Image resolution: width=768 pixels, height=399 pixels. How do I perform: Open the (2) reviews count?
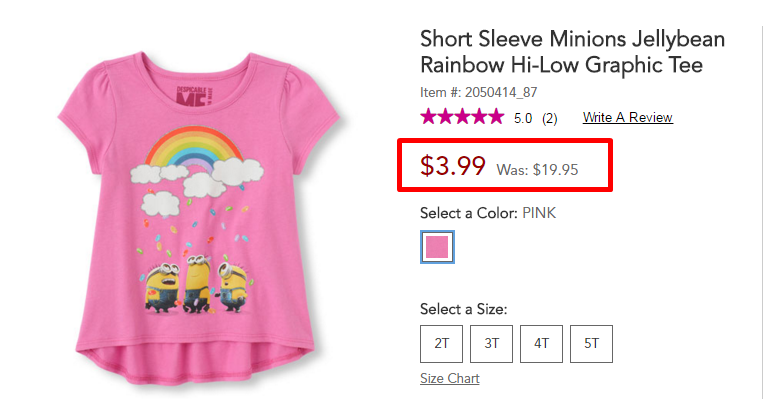point(550,118)
